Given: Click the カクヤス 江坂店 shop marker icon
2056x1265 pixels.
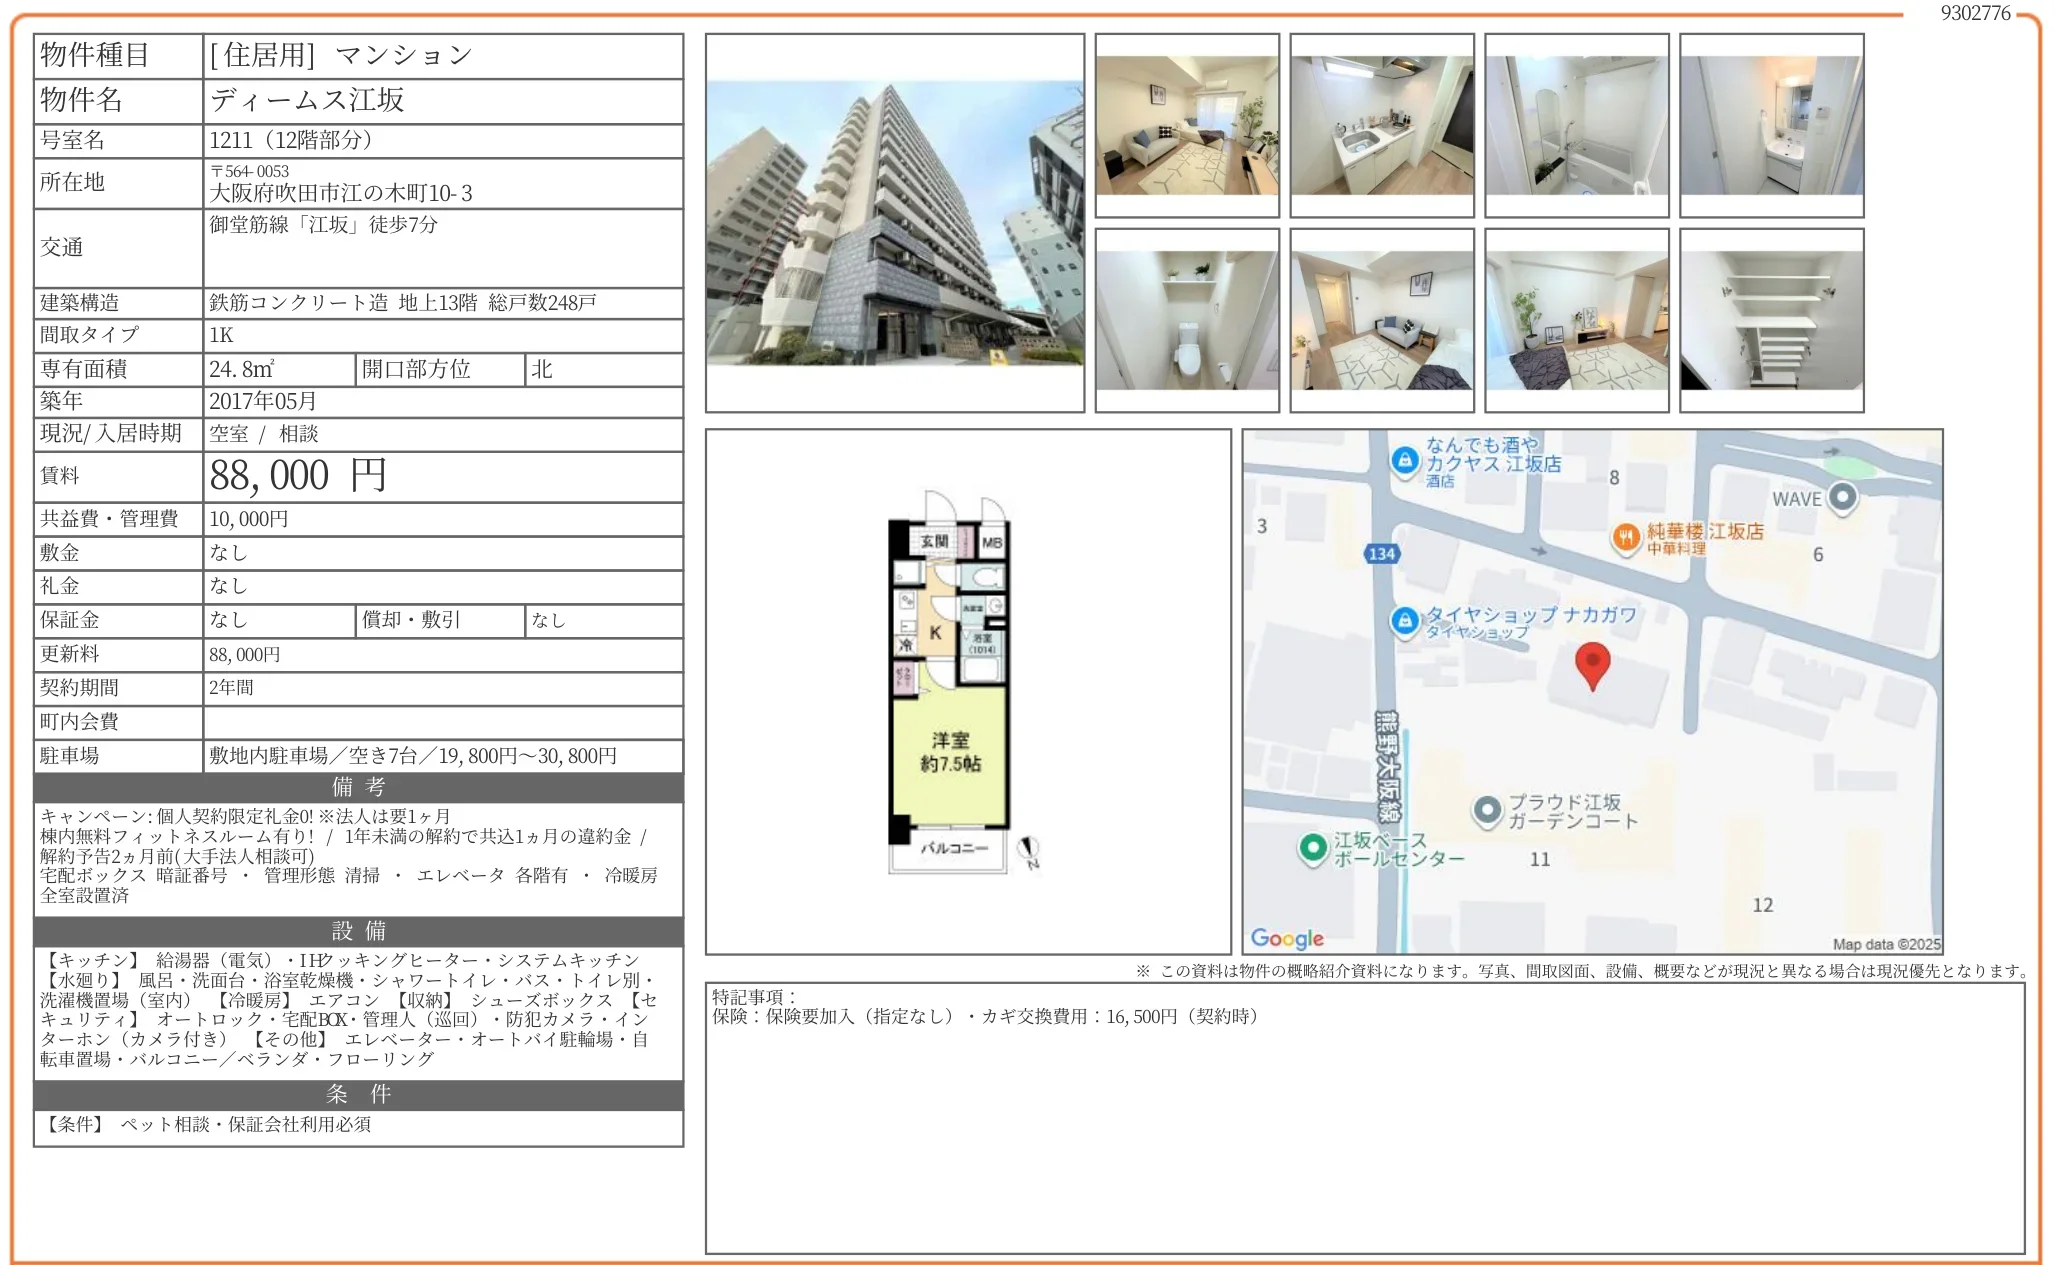Looking at the screenshot, I should pos(1405,460).
